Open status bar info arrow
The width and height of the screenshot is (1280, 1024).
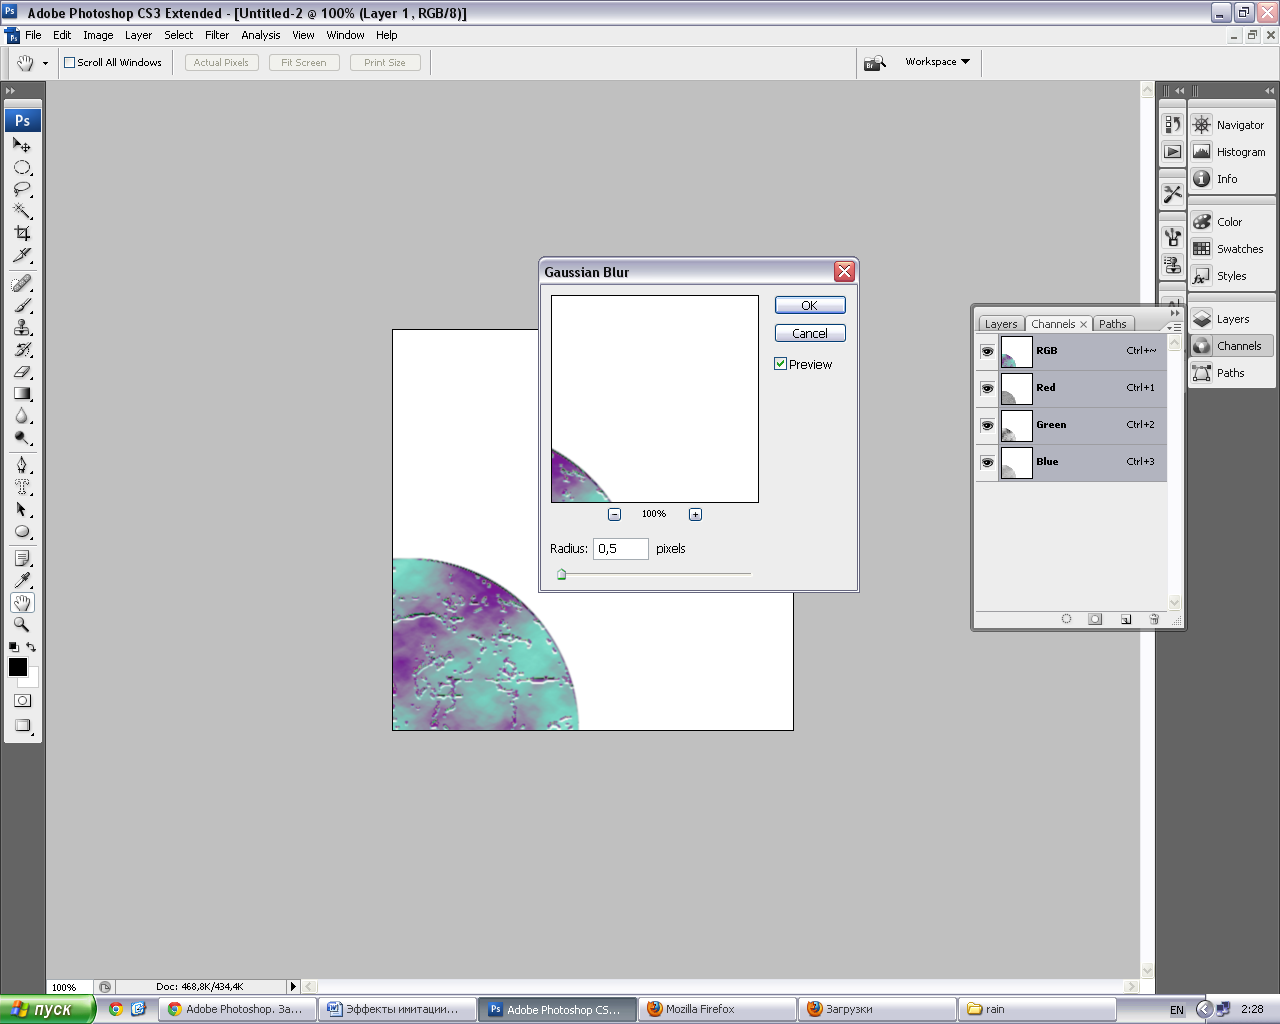pos(293,987)
